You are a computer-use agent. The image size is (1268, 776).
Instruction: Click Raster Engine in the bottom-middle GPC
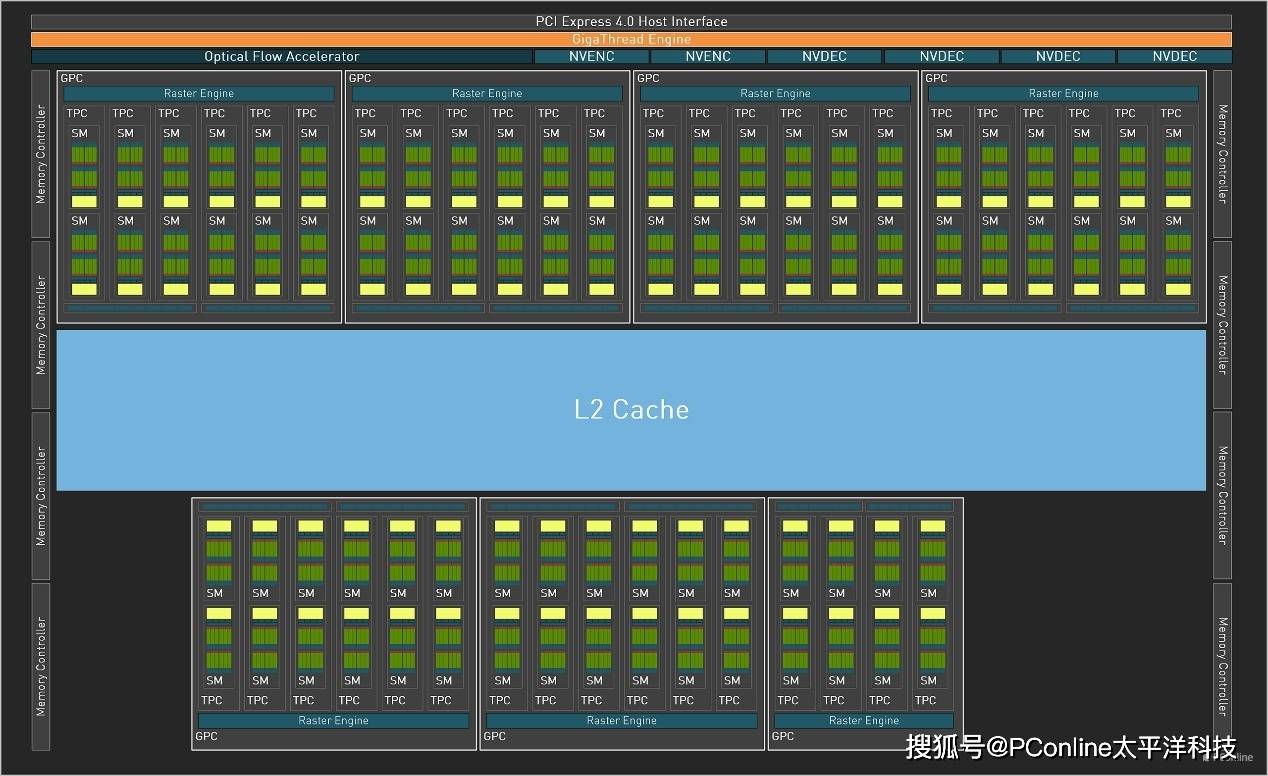(x=621, y=720)
